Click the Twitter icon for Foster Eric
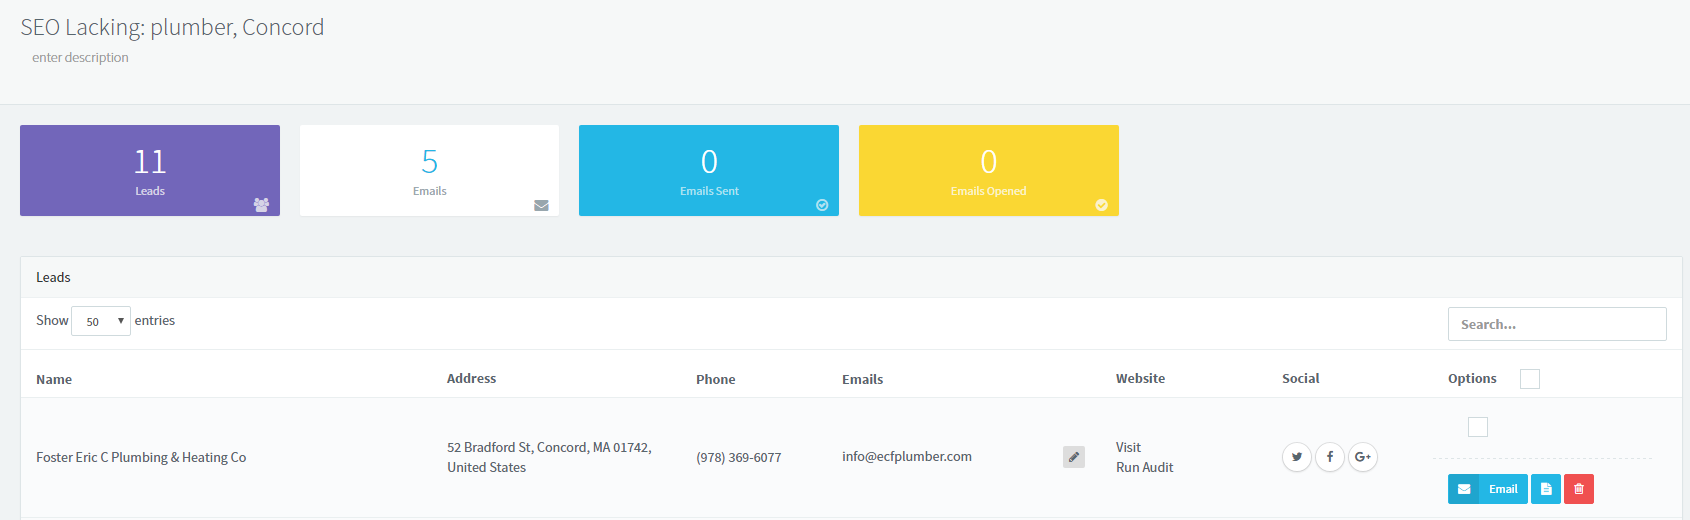Image resolution: width=1690 pixels, height=520 pixels. coord(1296,457)
